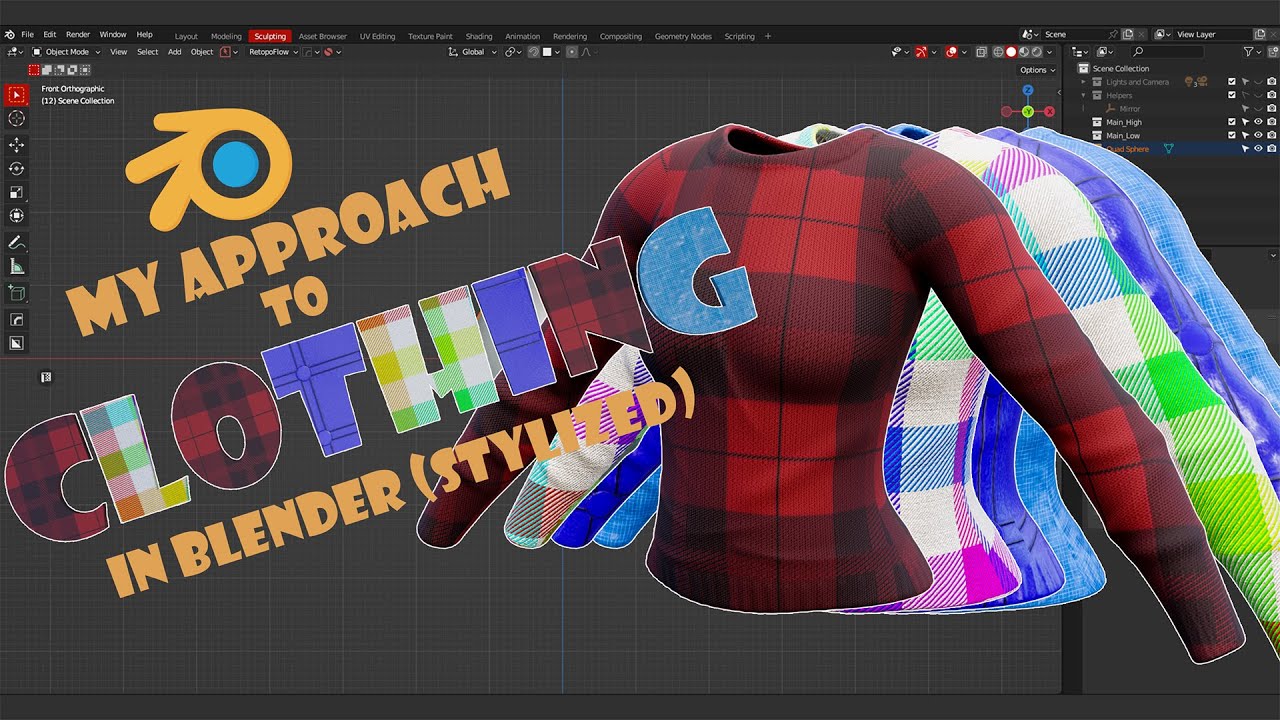Click the viewport X axis gizmo

point(1049,111)
